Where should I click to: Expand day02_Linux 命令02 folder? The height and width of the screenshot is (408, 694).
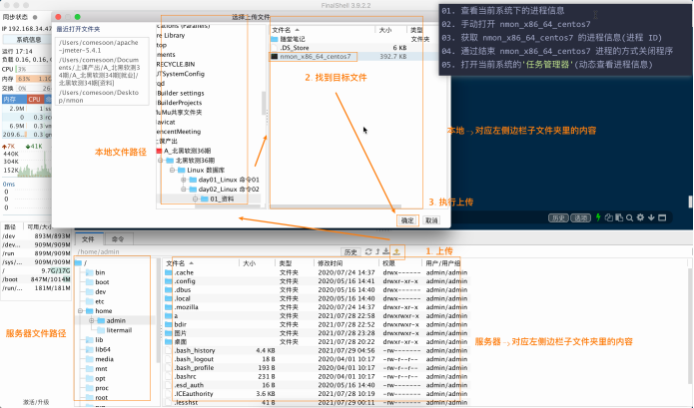[183, 189]
